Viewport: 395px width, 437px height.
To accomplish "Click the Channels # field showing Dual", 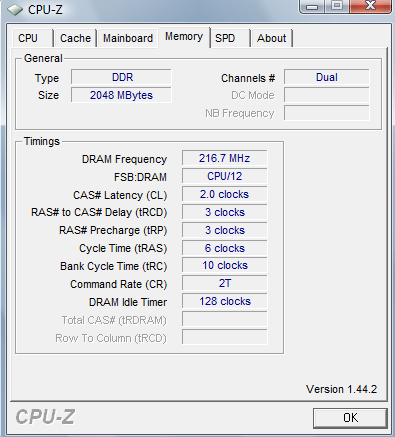I will point(327,77).
